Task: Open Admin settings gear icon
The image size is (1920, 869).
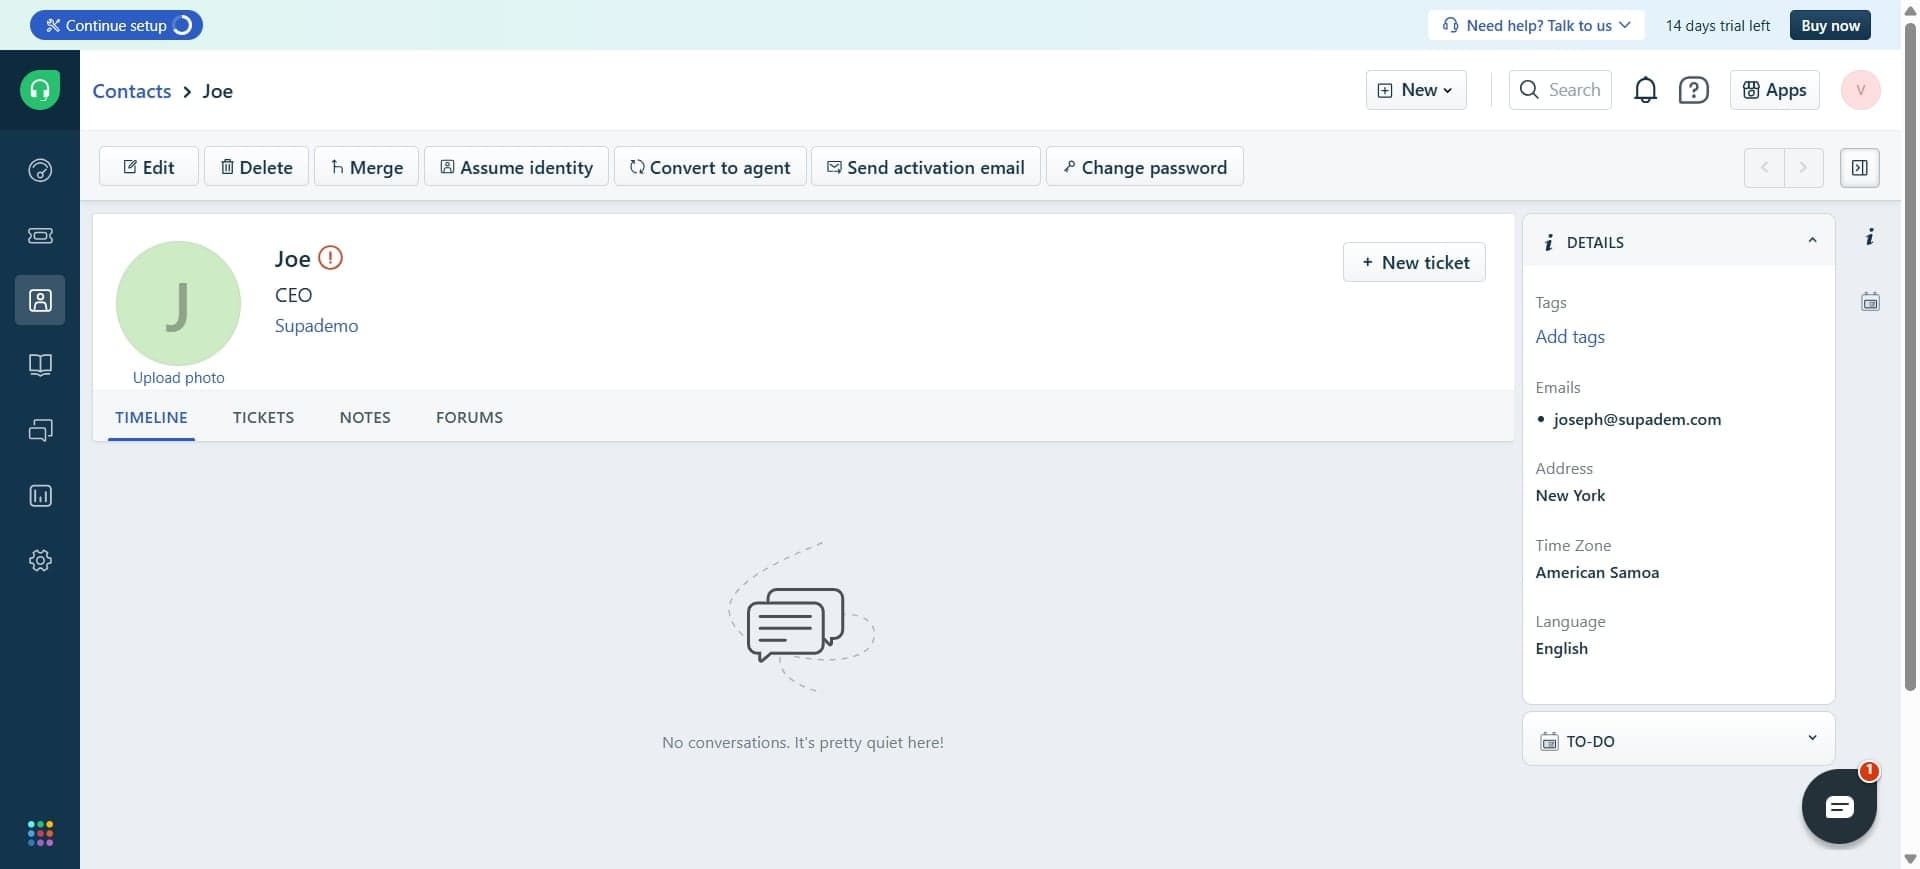Action: (x=40, y=560)
